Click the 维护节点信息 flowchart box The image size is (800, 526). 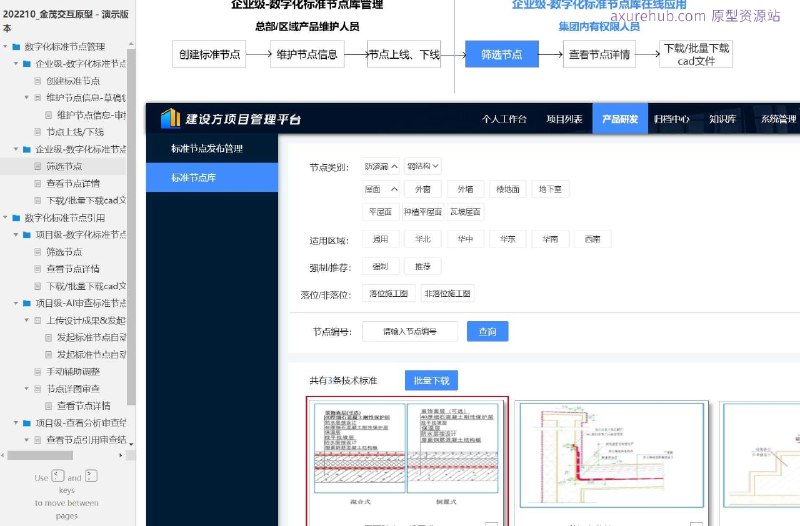coord(307,54)
